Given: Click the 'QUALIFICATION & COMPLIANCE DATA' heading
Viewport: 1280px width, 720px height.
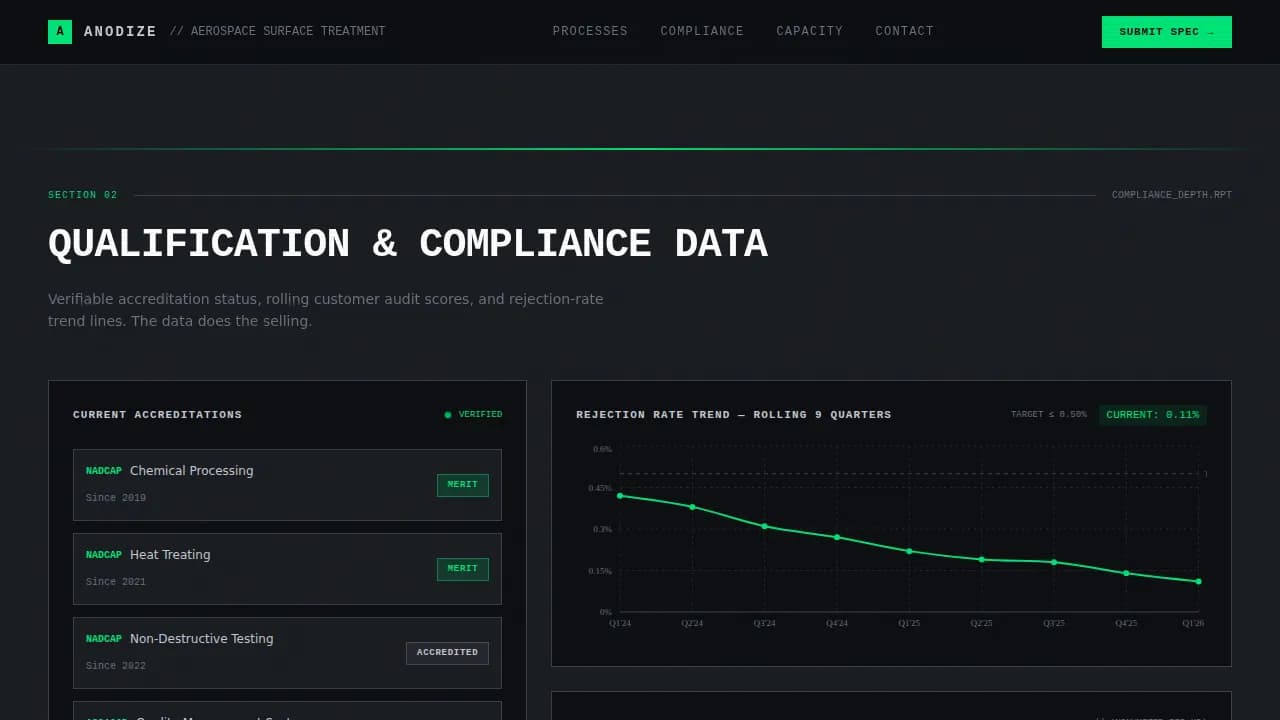Looking at the screenshot, I should pyautogui.click(x=408, y=245).
